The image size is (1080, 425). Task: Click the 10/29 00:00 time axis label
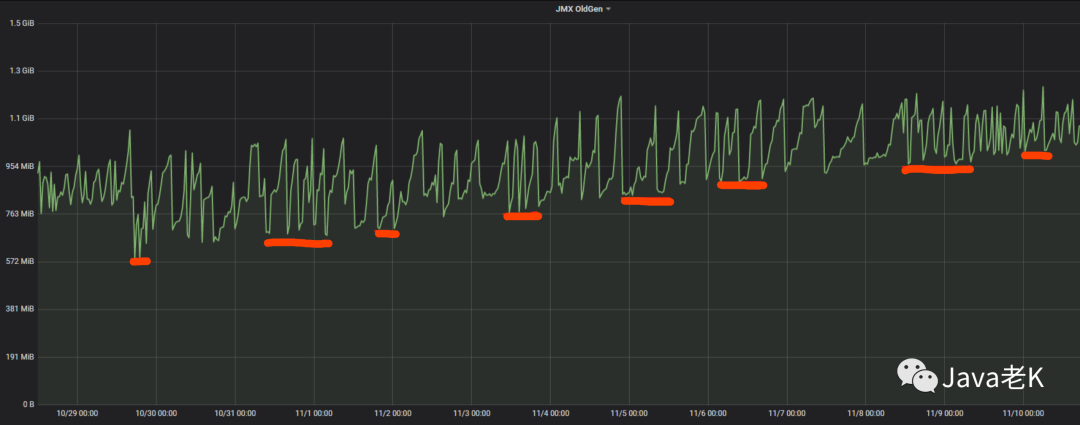coord(77,414)
